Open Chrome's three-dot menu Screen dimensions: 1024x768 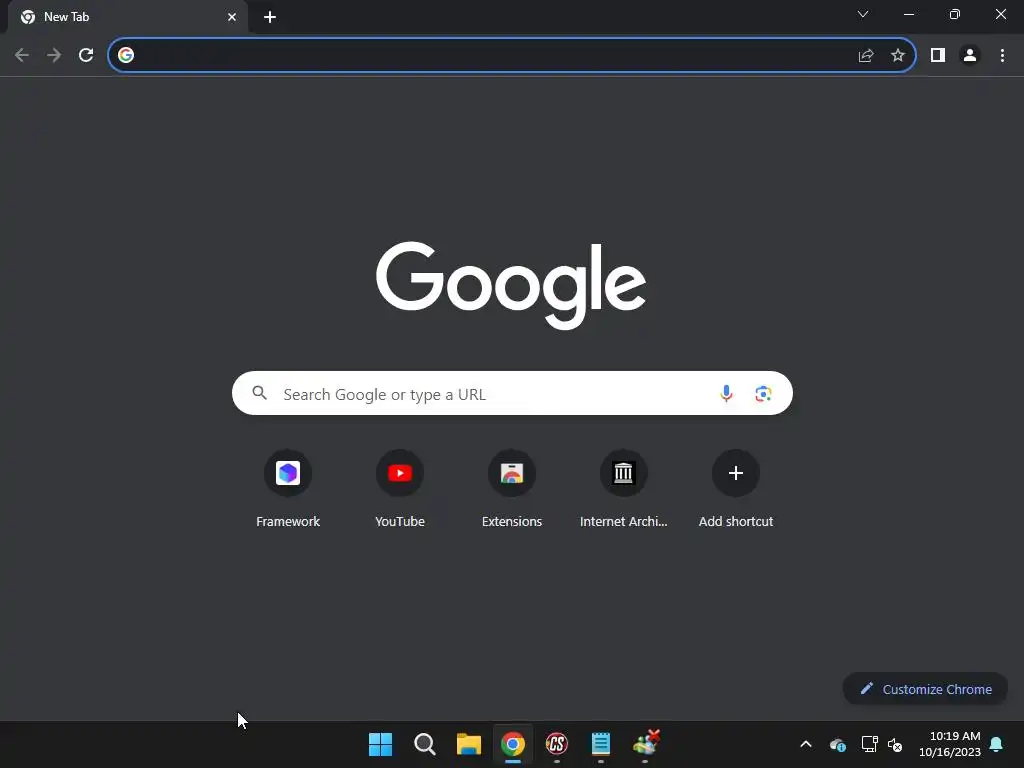(x=1002, y=56)
